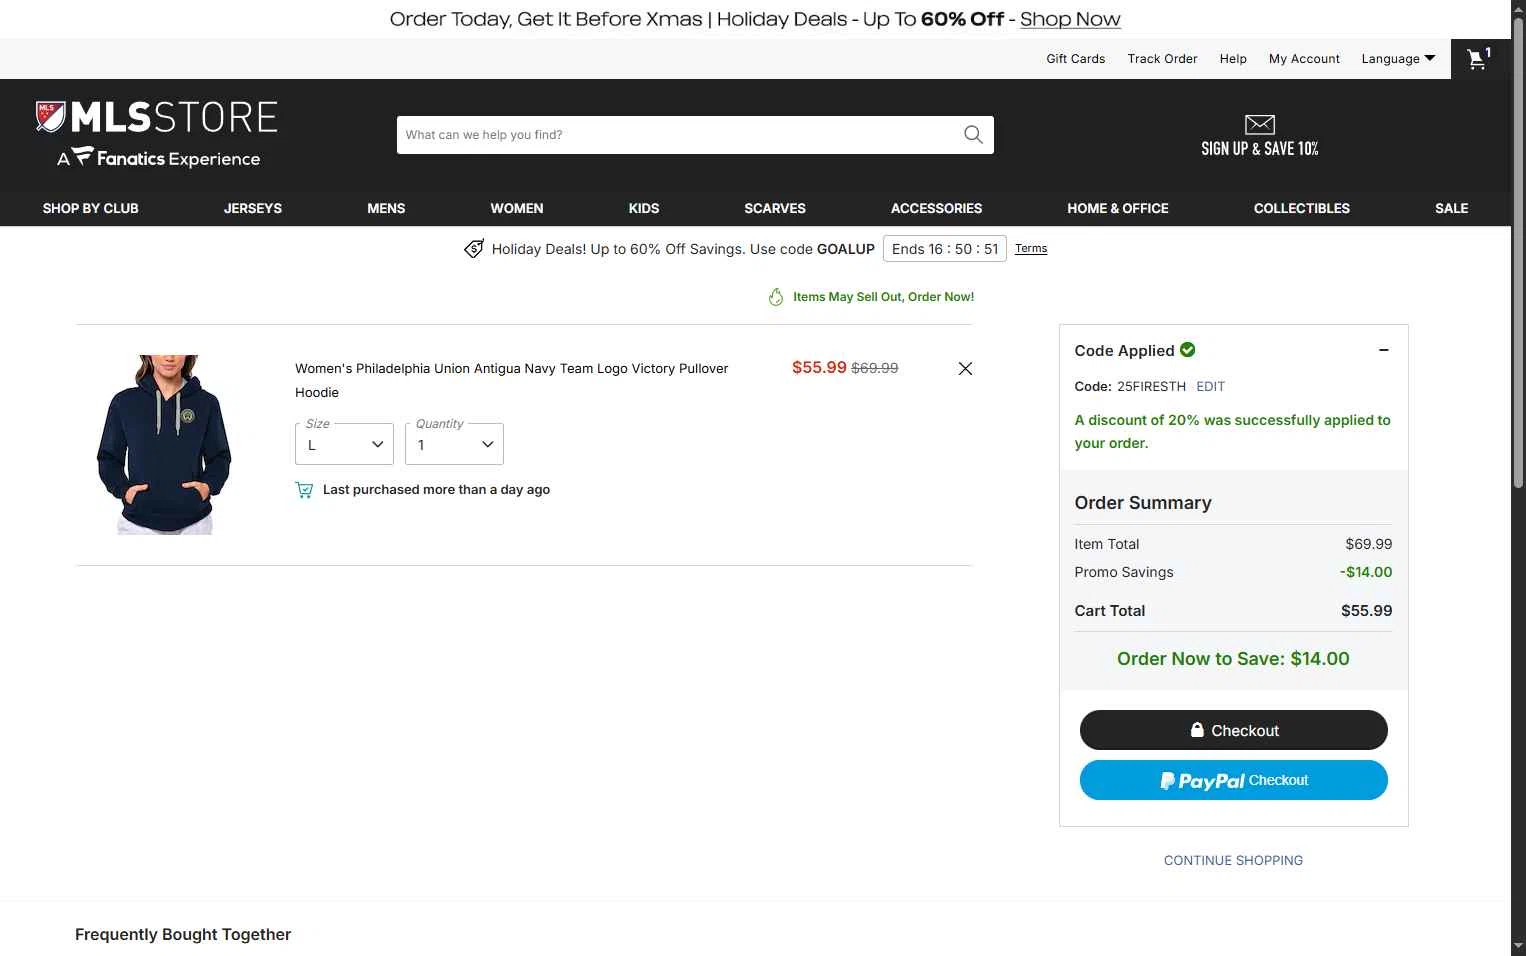Open the Mens category
Viewport: 1526px width, 956px height.
click(386, 208)
